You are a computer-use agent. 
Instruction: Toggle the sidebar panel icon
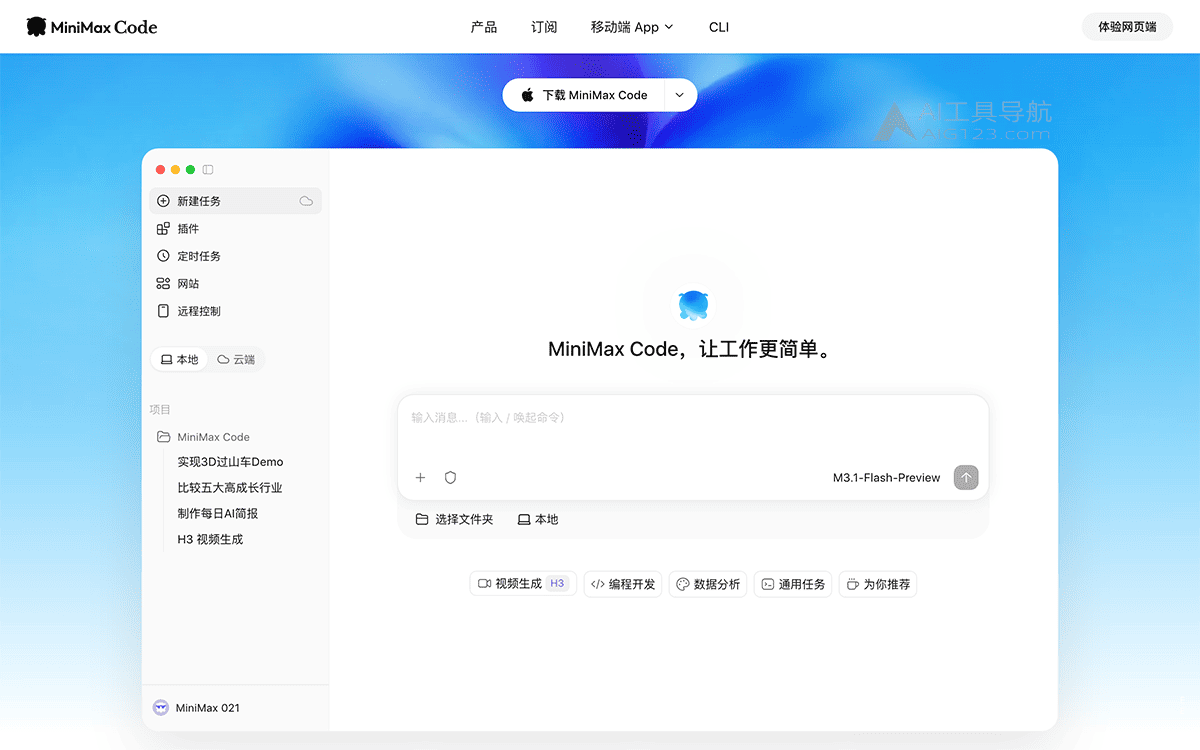point(208,170)
